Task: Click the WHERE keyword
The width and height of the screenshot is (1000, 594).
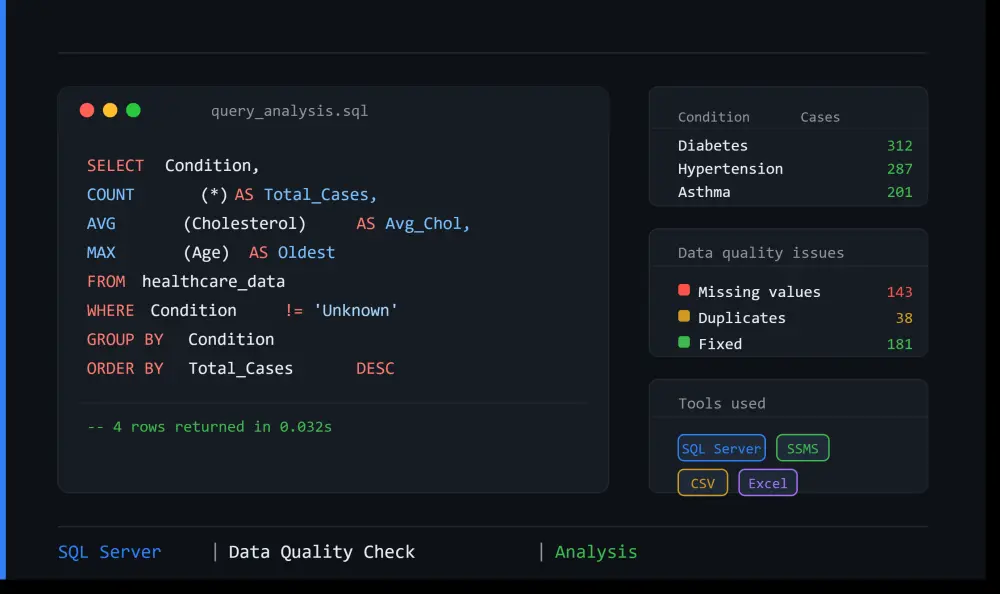Action: [x=110, y=311]
